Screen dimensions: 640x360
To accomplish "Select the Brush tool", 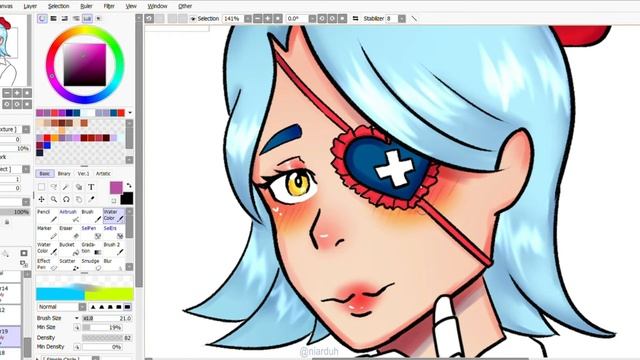I will pyautogui.click(x=91, y=216).
